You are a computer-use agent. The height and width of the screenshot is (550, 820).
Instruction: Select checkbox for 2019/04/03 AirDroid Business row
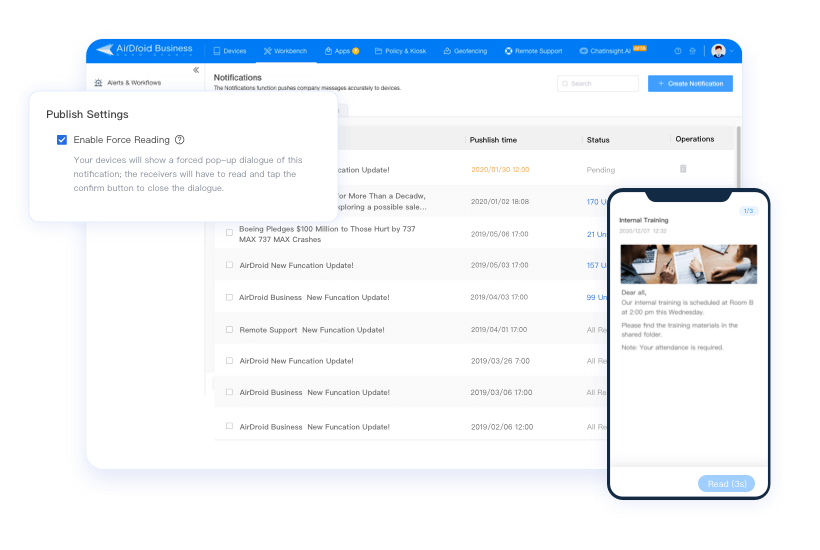coord(229,297)
